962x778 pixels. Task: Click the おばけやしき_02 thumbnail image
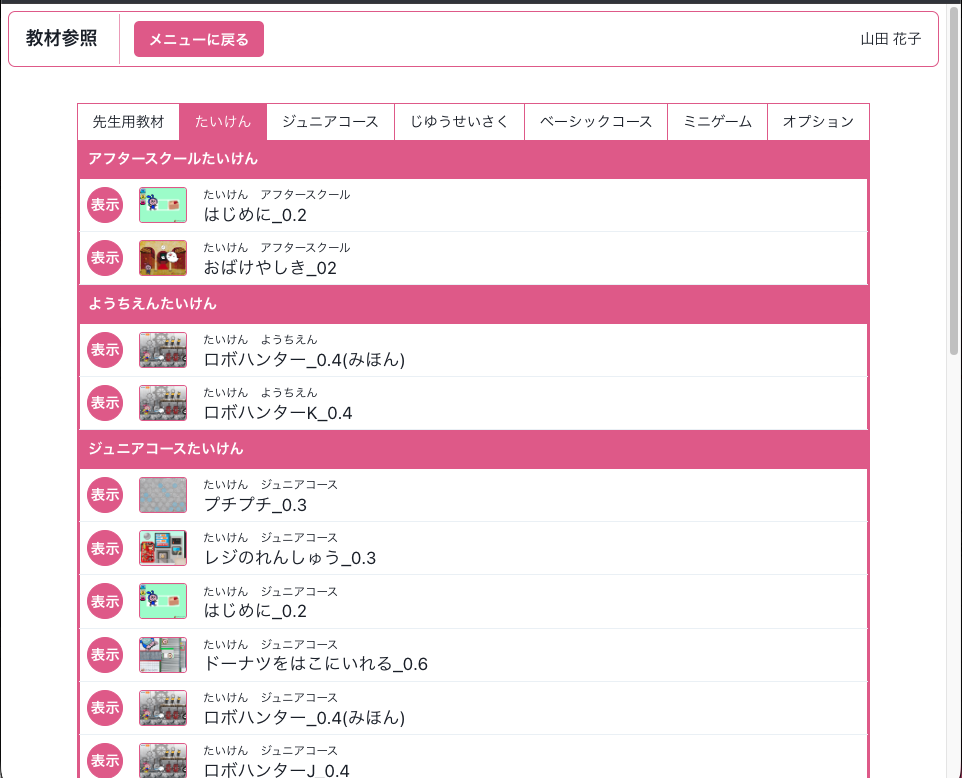tap(162, 258)
